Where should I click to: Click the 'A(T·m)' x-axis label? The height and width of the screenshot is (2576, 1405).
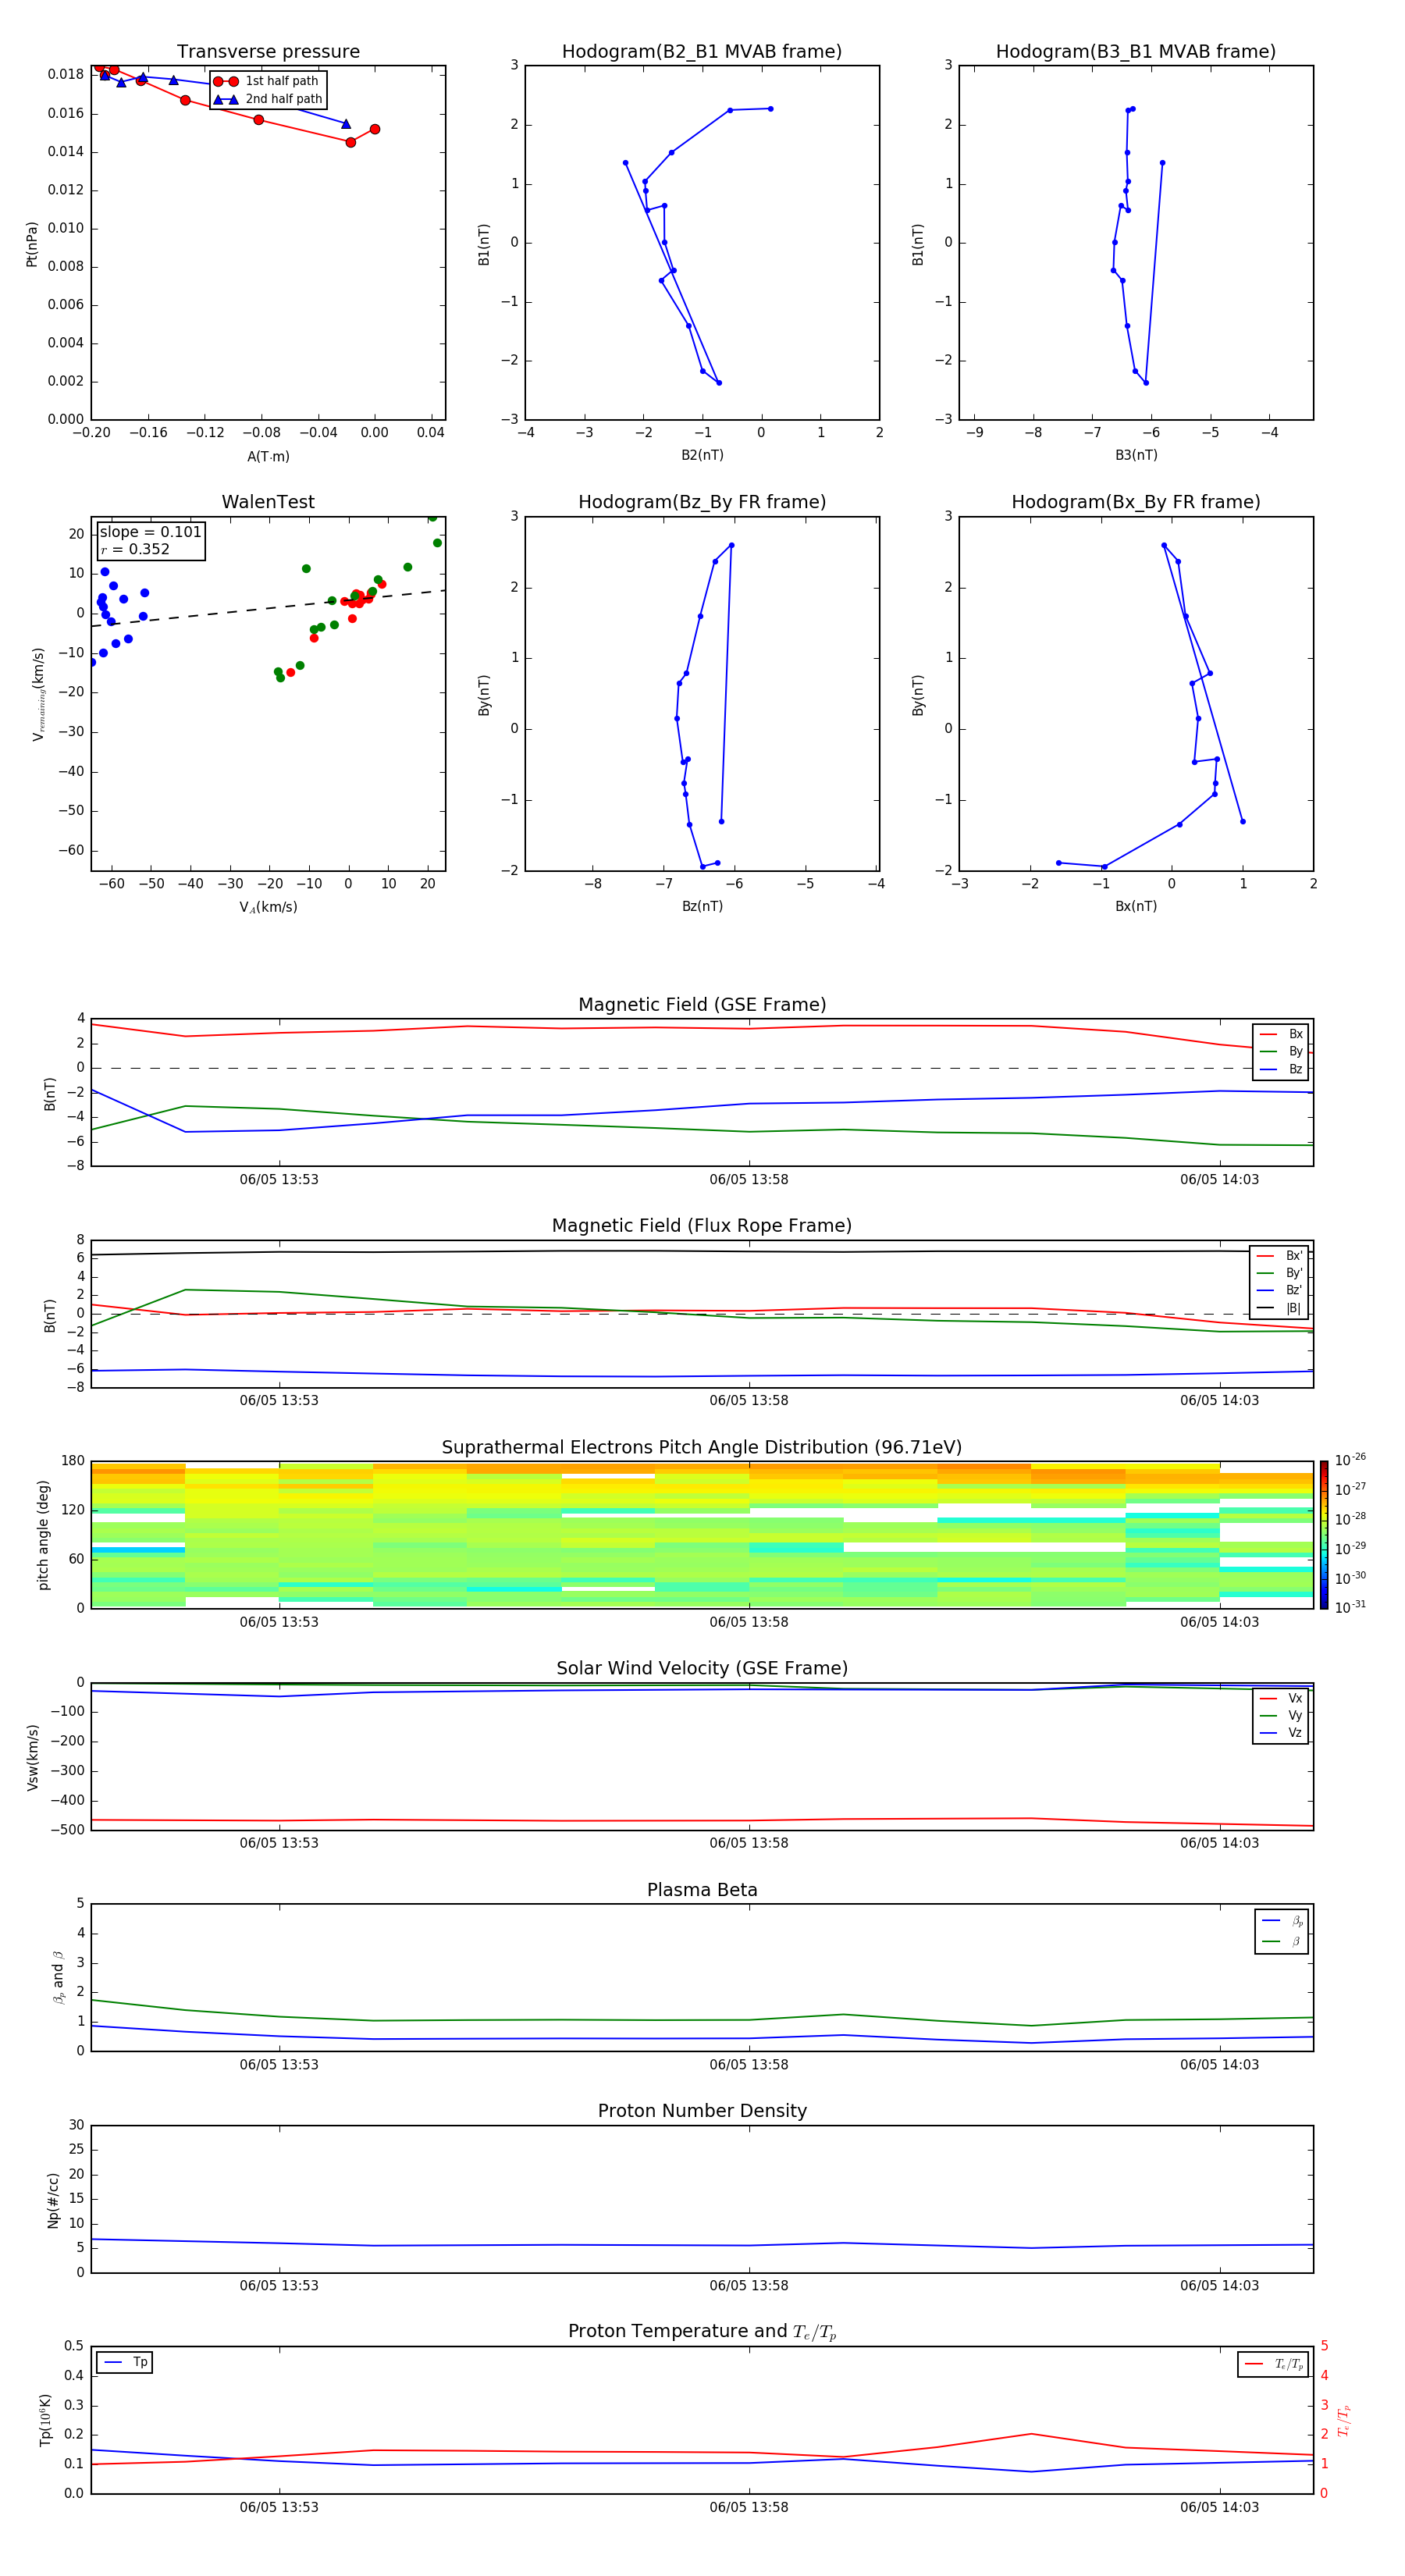(268, 457)
